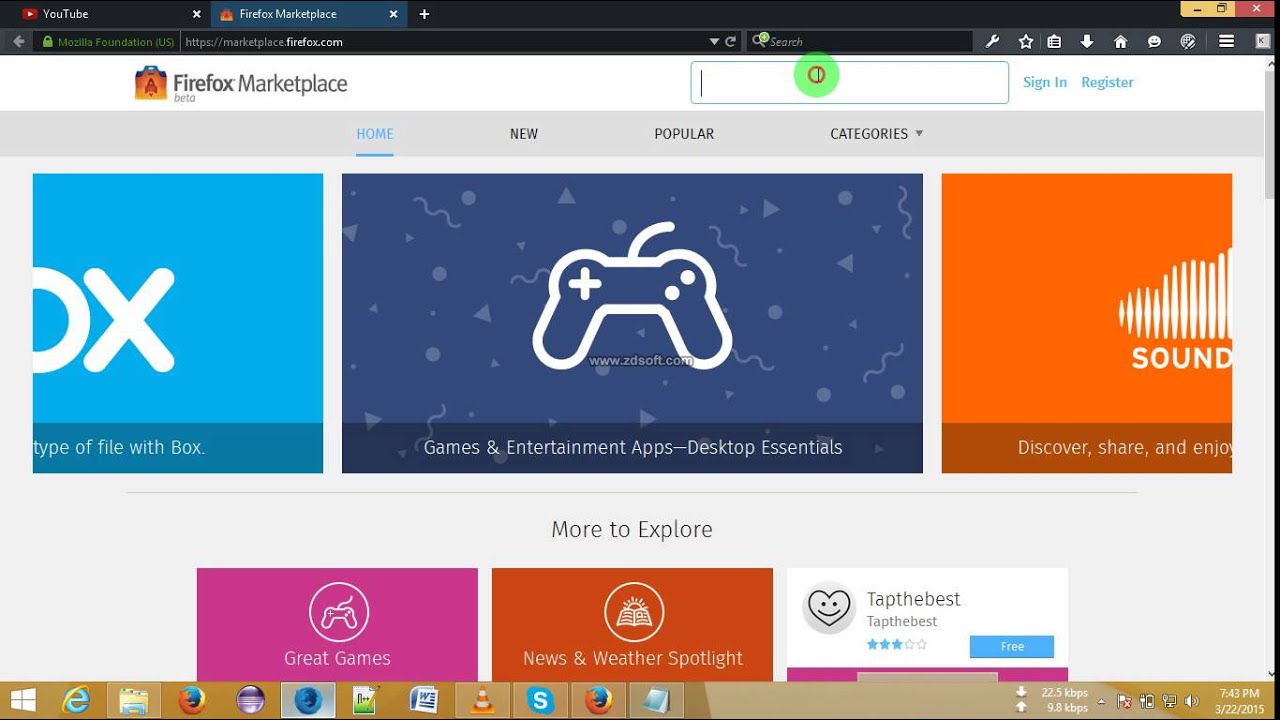Open Microsoft Word from taskbar

tap(424, 700)
